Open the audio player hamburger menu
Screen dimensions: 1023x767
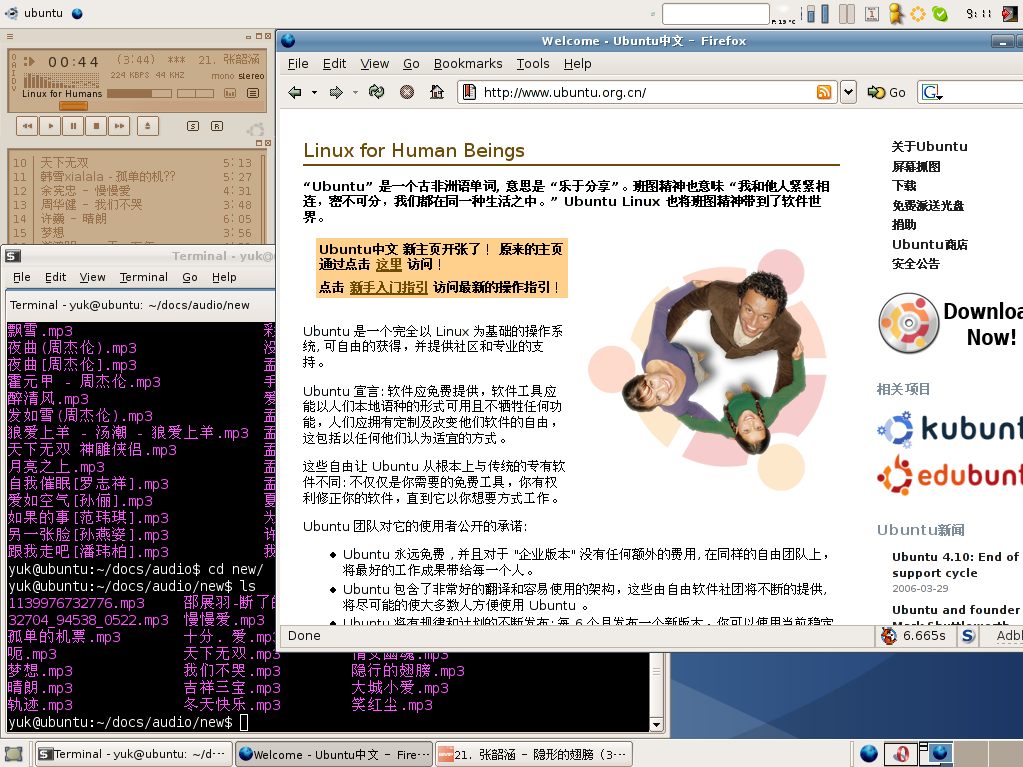[10, 37]
